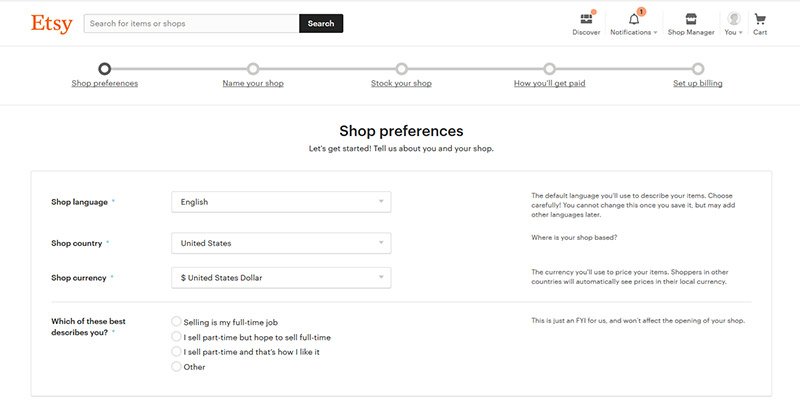
Task: Go to the 'Name your shop' step
Action: pyautogui.click(x=253, y=83)
